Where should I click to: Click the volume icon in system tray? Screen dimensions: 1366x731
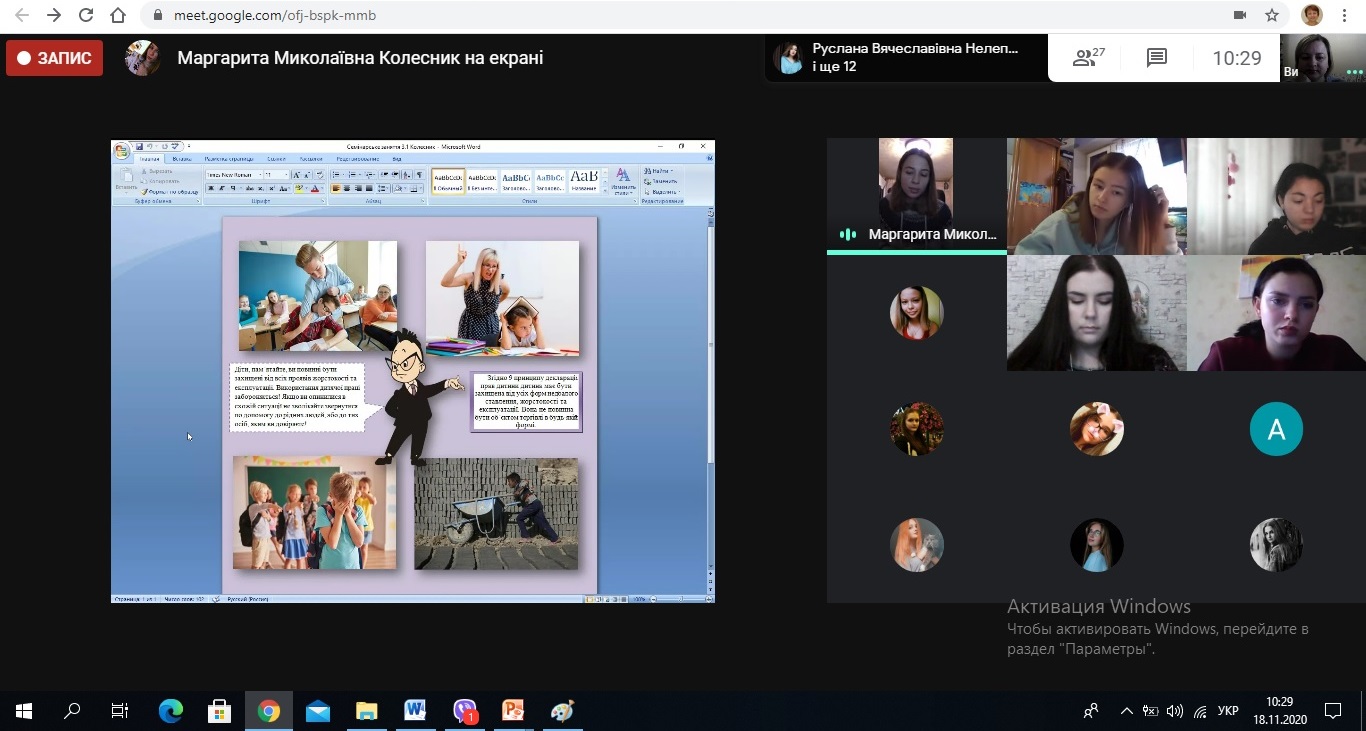coord(1175,711)
